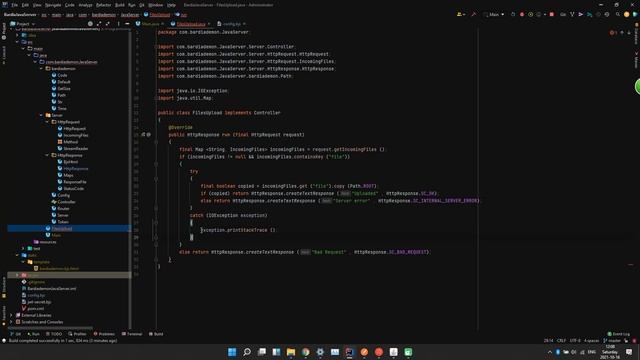Click Collapse All icon in Project panel header
This screenshot has width=640, height=360.
pos(108,24)
